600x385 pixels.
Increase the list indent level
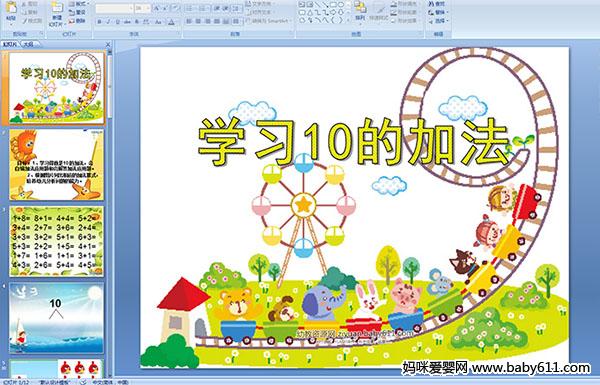point(226,8)
